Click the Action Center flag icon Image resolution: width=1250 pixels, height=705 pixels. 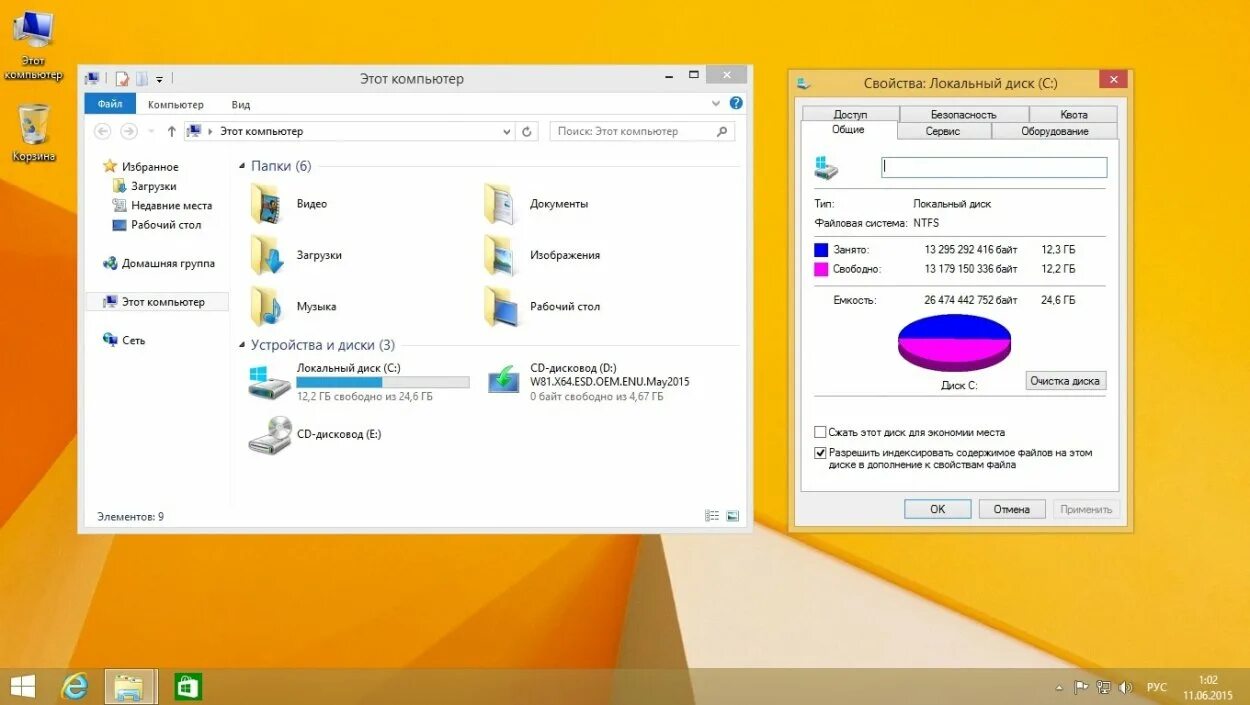(x=1081, y=687)
